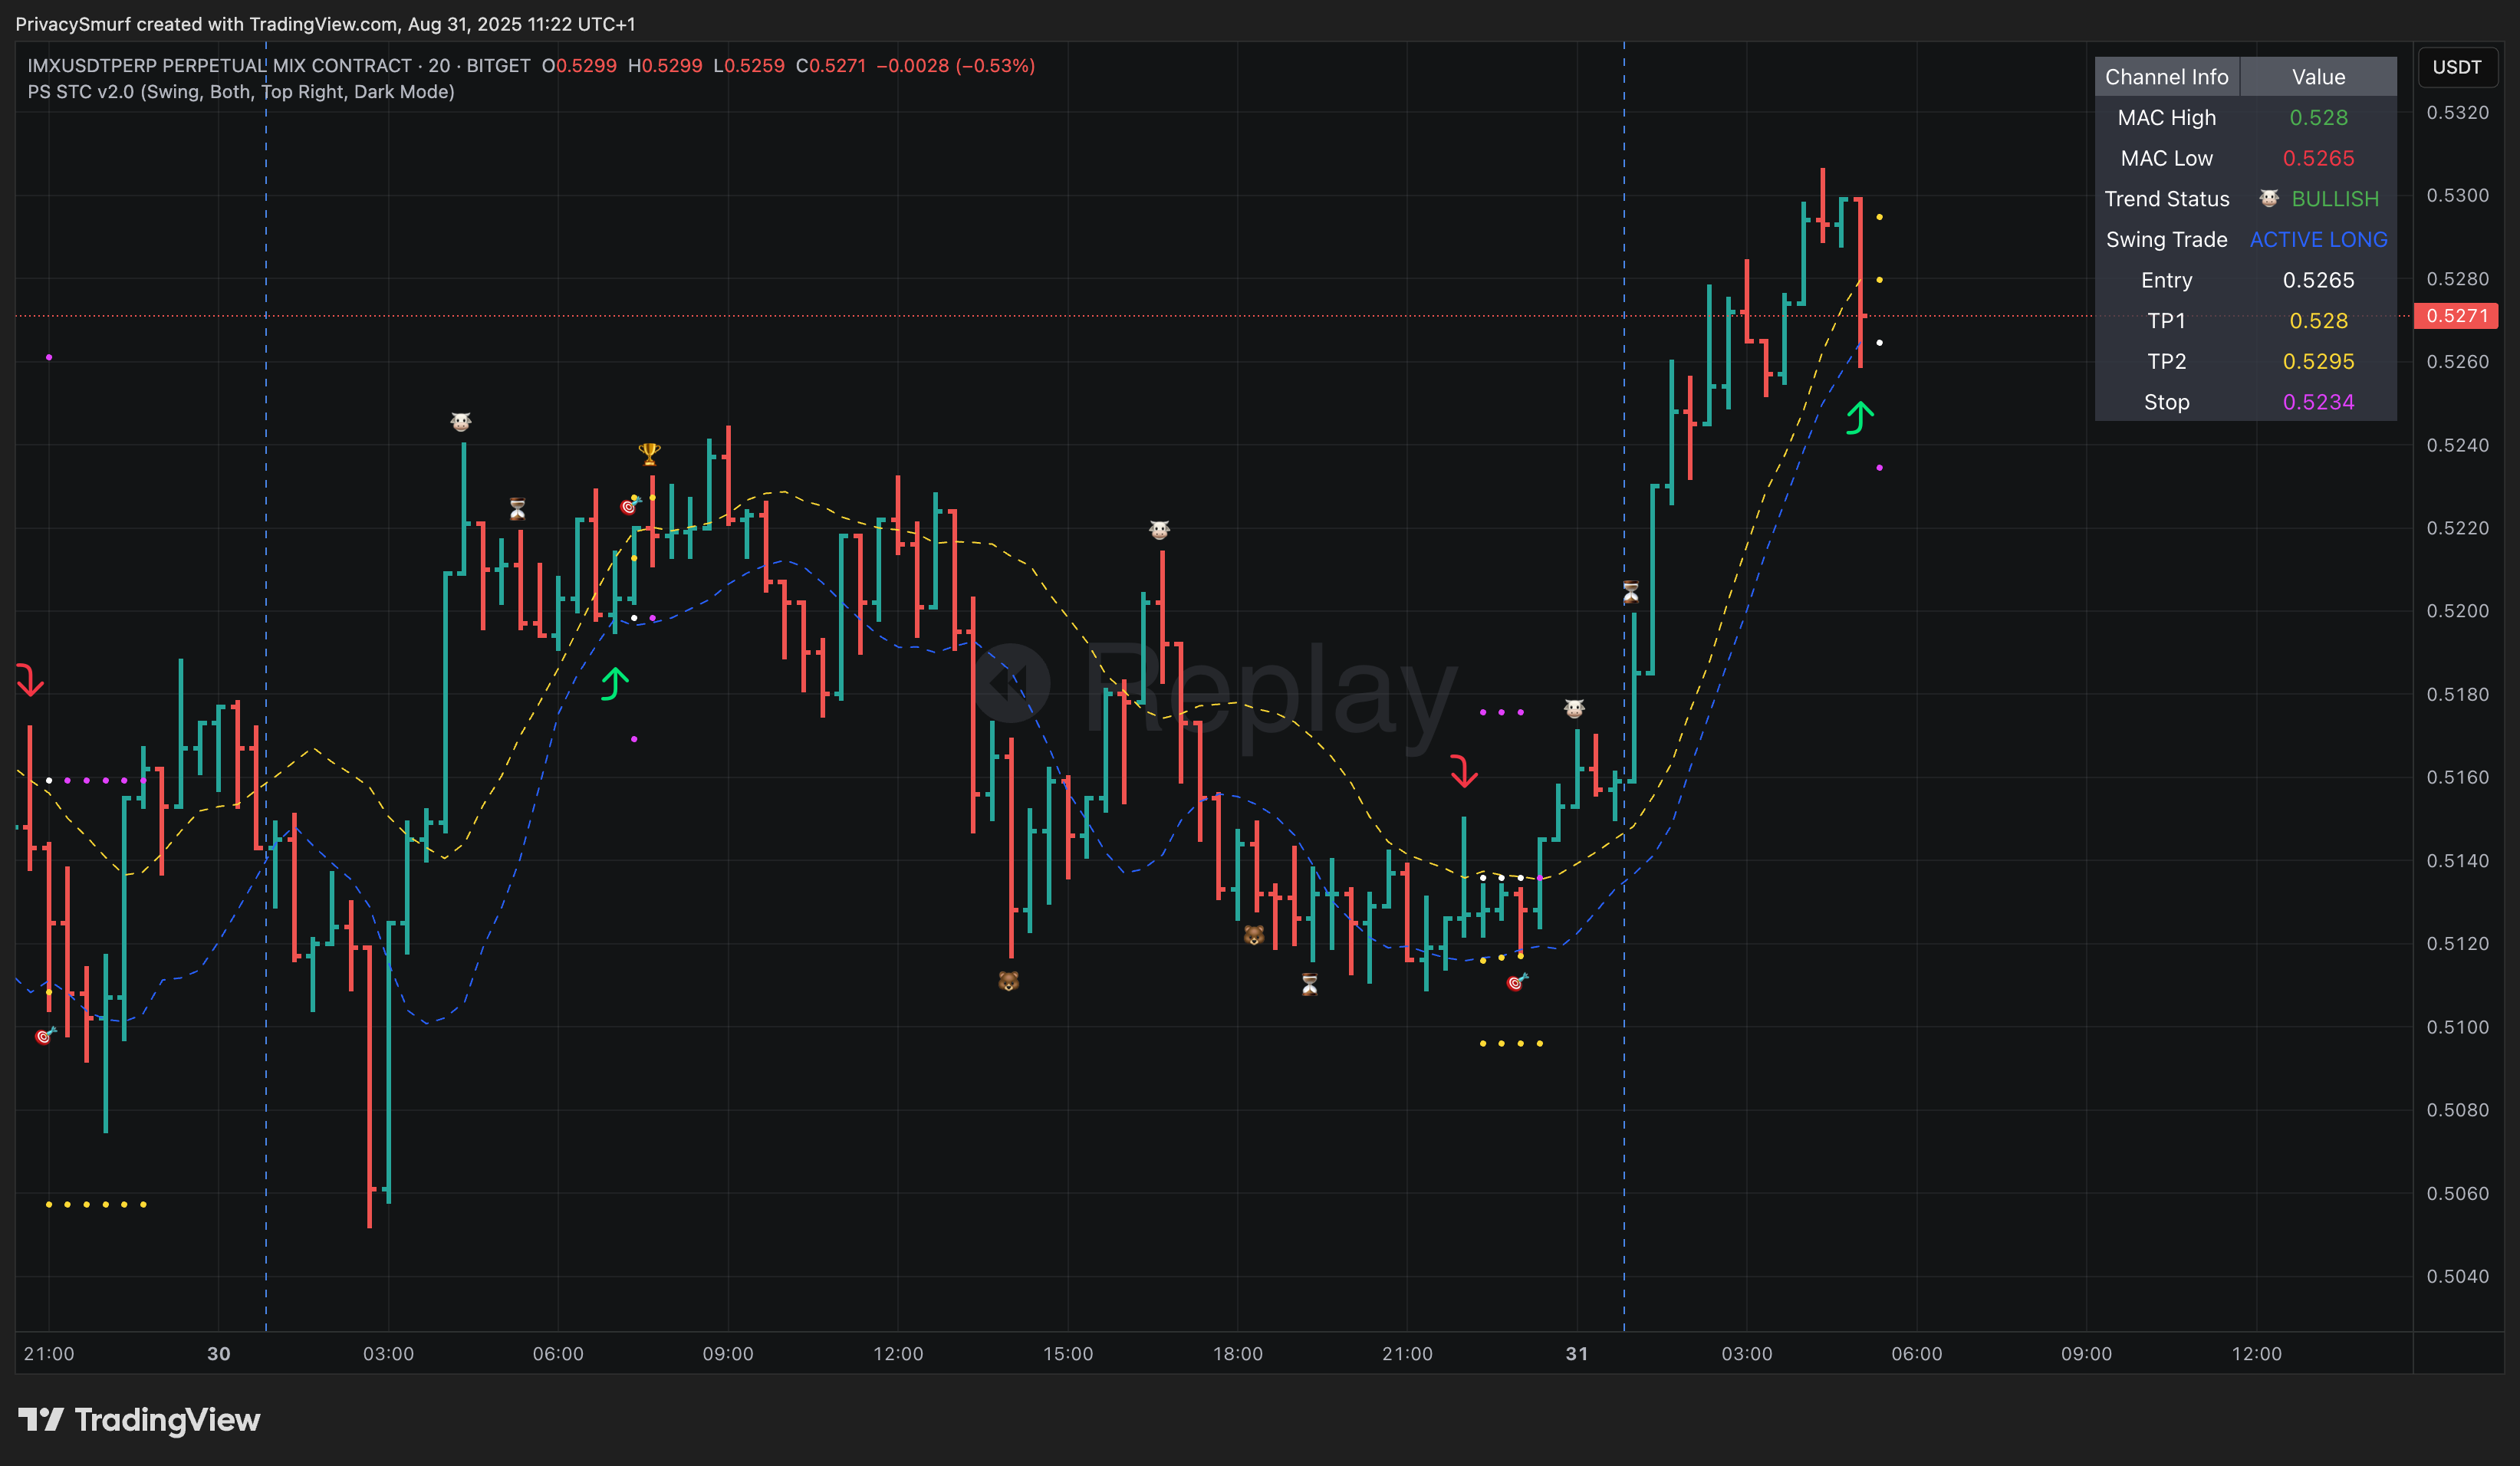Click the TradingView logo at bottom left

click(139, 1419)
